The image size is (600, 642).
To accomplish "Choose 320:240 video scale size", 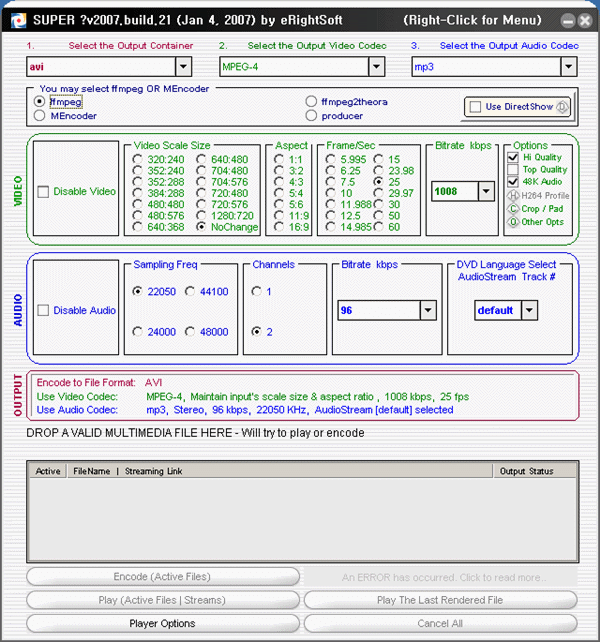I will [137, 159].
